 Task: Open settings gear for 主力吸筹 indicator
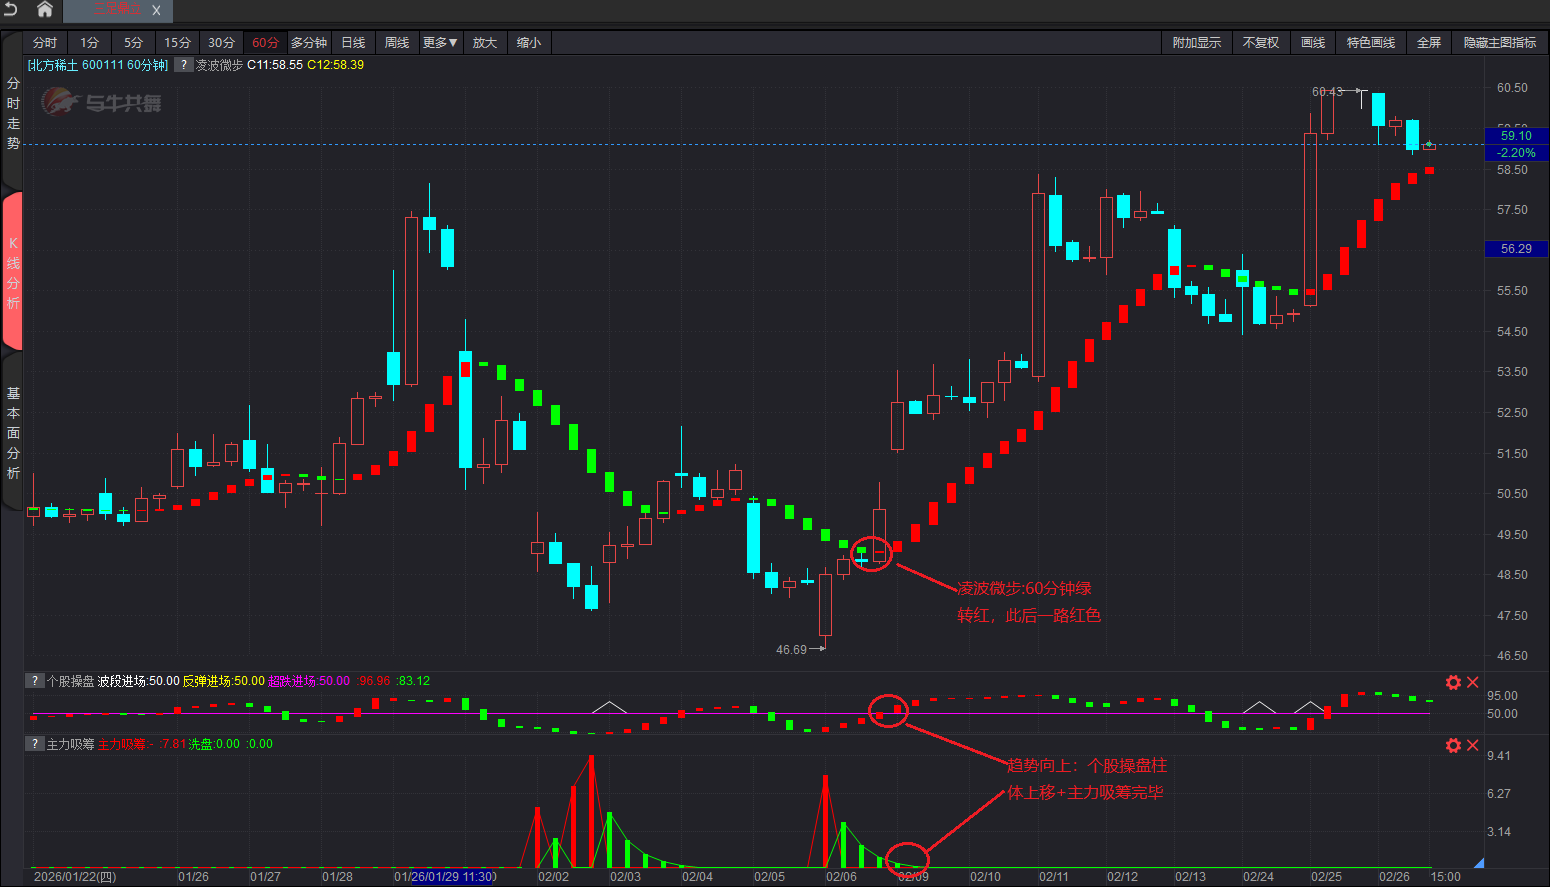coord(1453,745)
